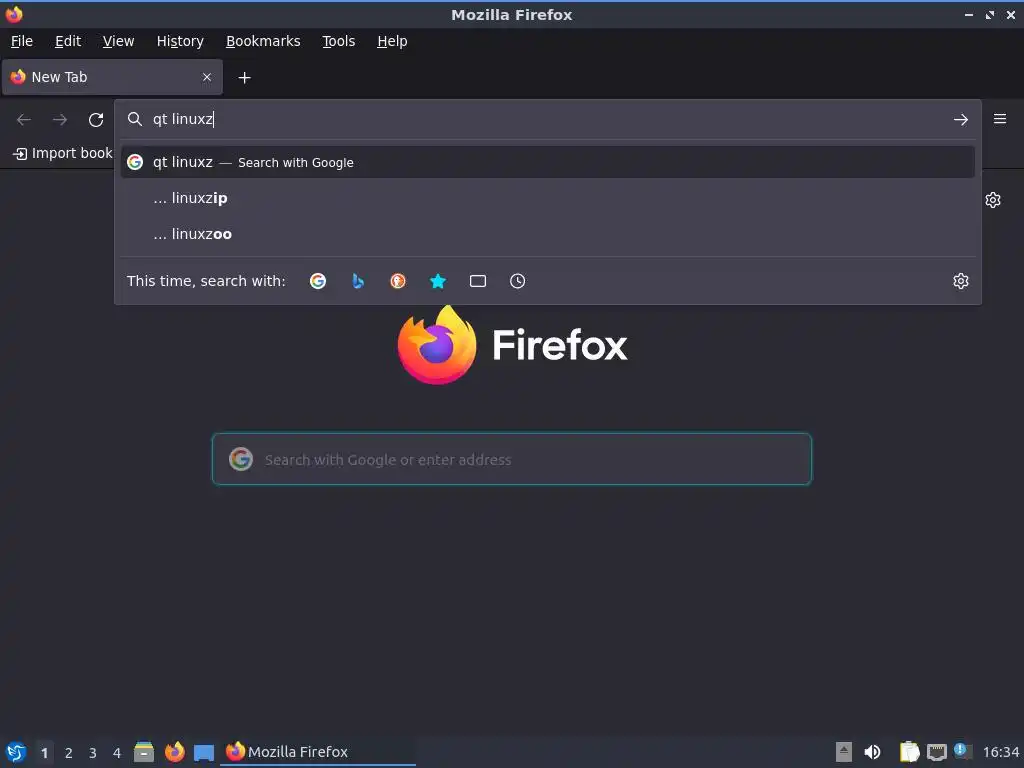
Task: Click the Google search engine shortcut icon
Action: tap(318, 281)
